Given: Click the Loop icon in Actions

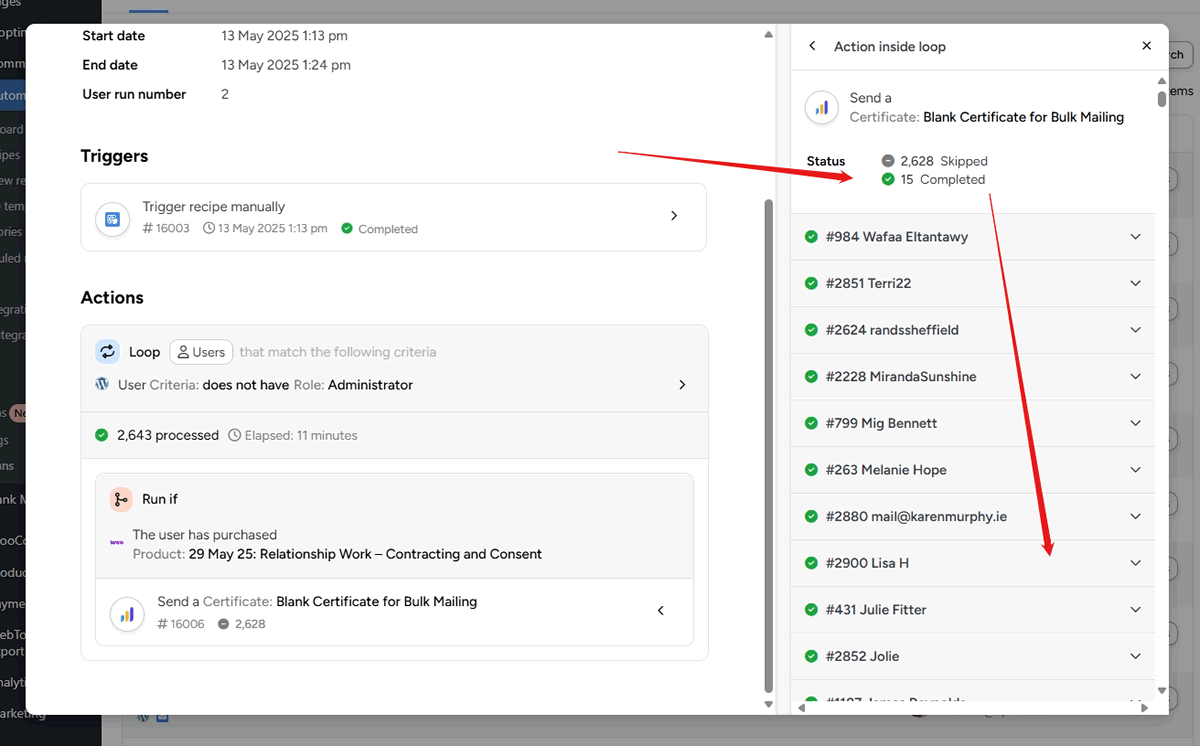Looking at the screenshot, I should tap(107, 352).
